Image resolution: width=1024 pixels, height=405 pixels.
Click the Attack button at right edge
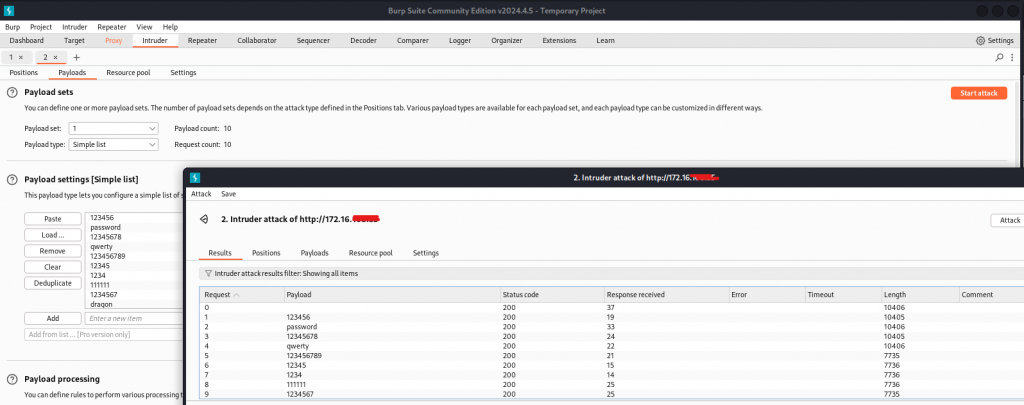click(x=1007, y=221)
